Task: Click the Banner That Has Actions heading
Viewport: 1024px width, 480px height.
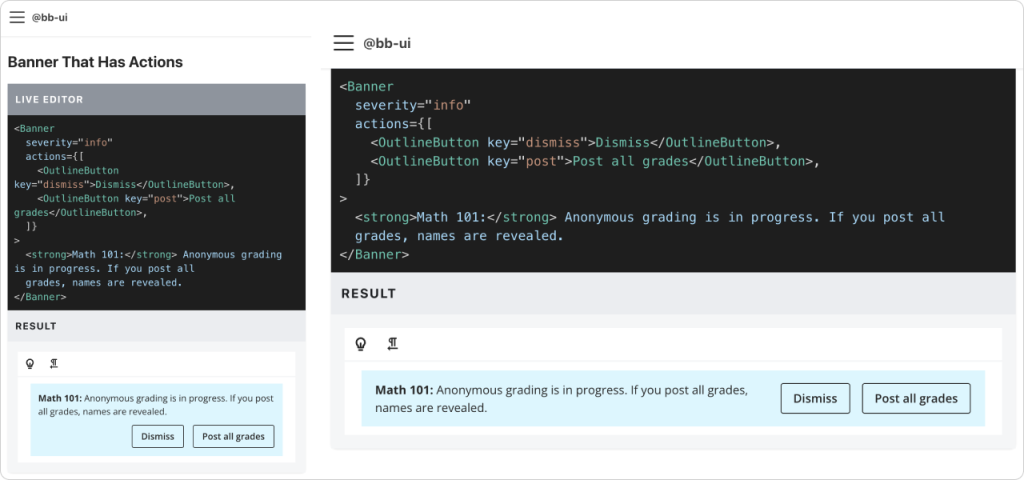Action: tap(95, 62)
